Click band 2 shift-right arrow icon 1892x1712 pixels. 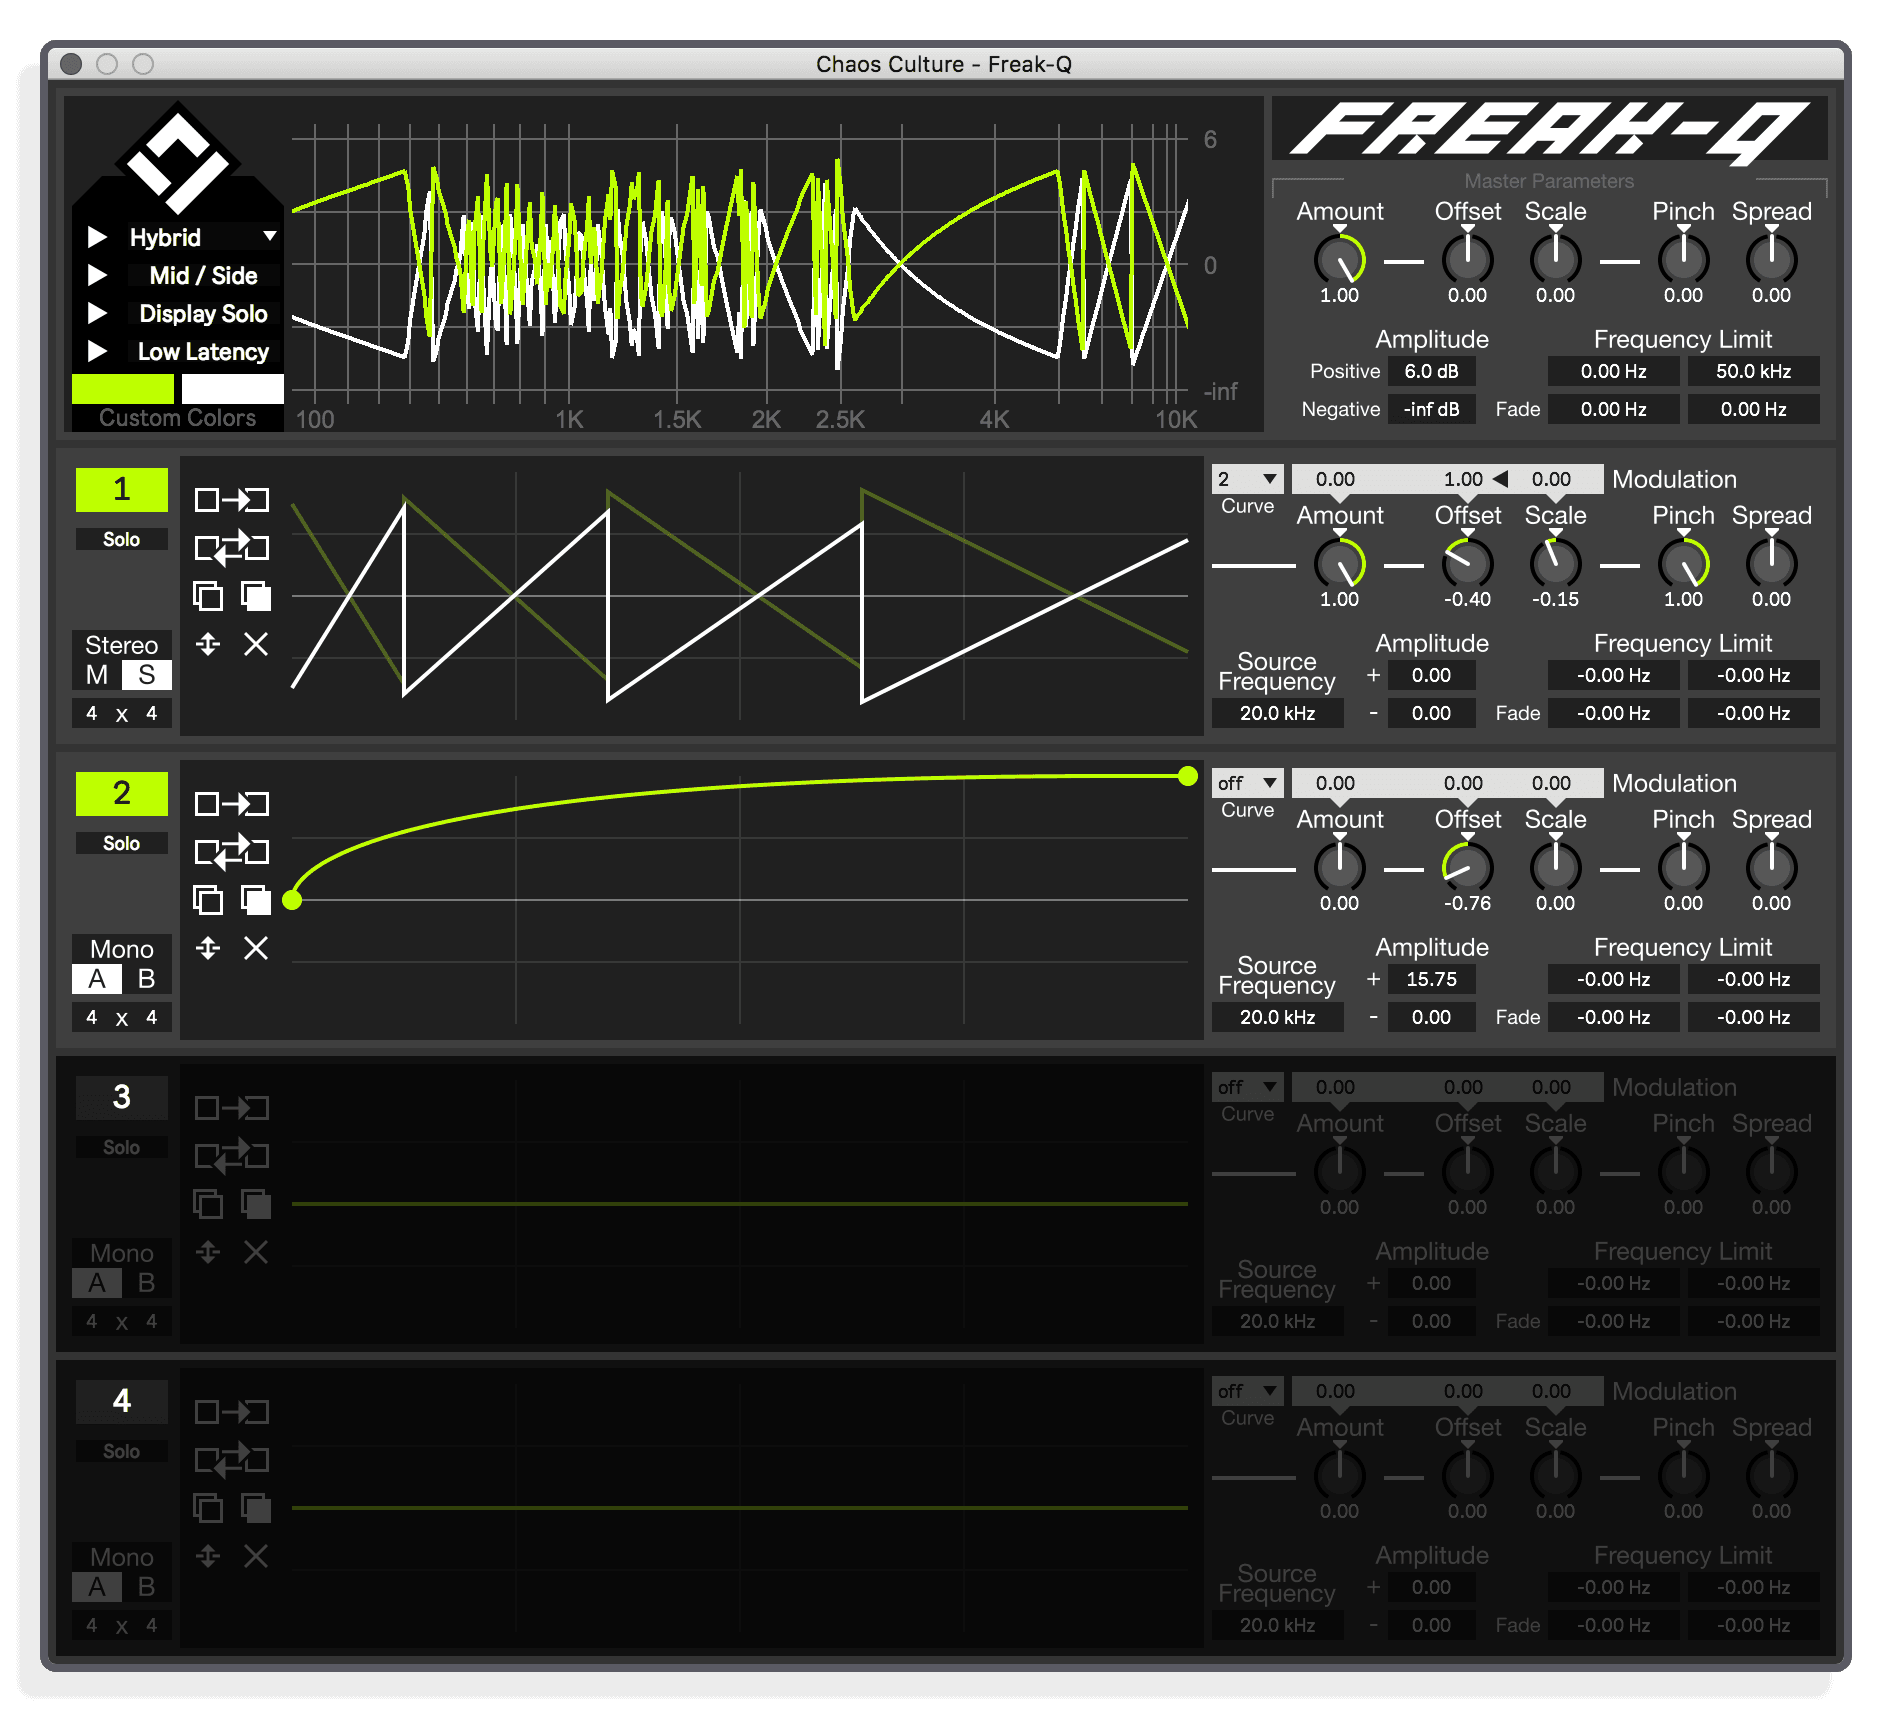point(231,804)
